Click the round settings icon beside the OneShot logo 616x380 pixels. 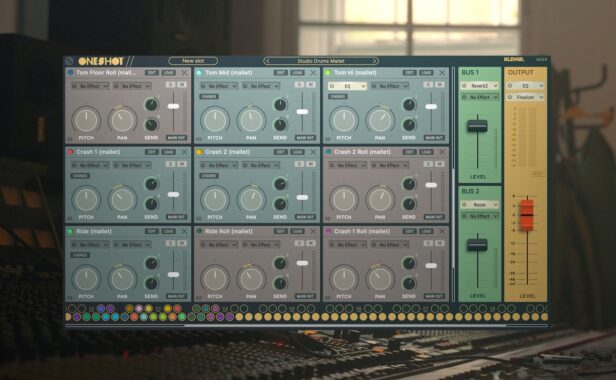pos(70,61)
